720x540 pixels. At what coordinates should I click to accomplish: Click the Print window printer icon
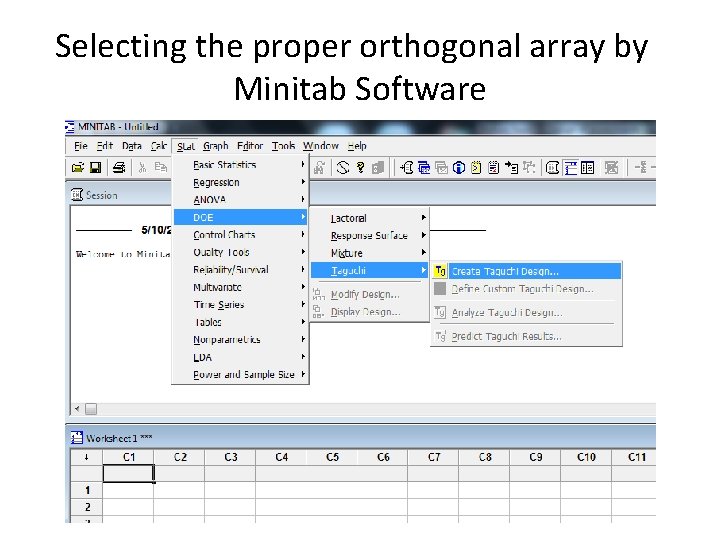(119, 168)
